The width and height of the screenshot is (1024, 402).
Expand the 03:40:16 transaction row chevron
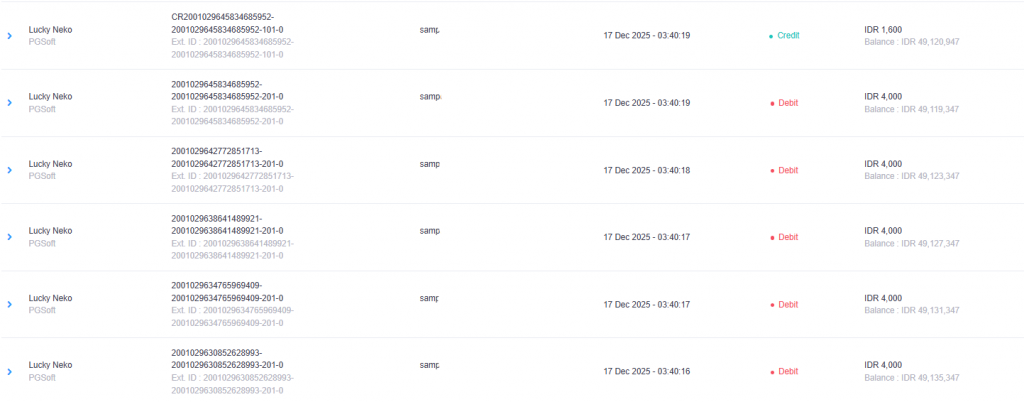coord(9,371)
